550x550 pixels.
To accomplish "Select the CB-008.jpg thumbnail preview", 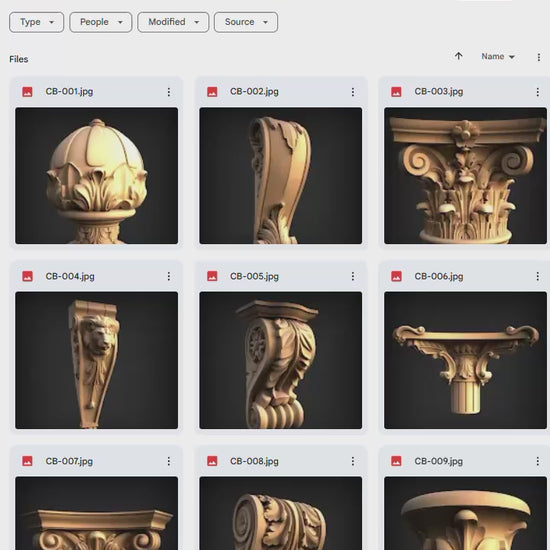I will point(281,513).
